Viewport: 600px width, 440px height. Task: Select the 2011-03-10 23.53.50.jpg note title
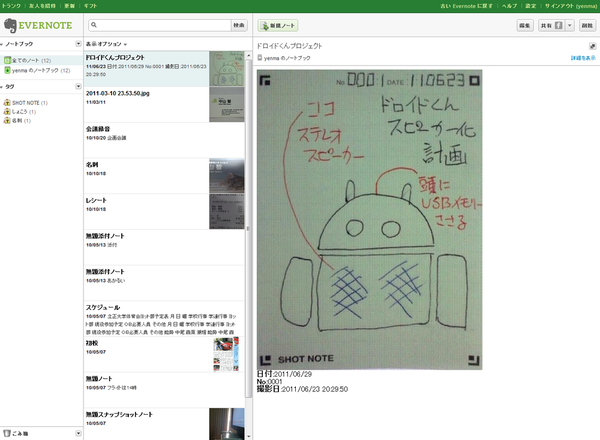click(117, 93)
